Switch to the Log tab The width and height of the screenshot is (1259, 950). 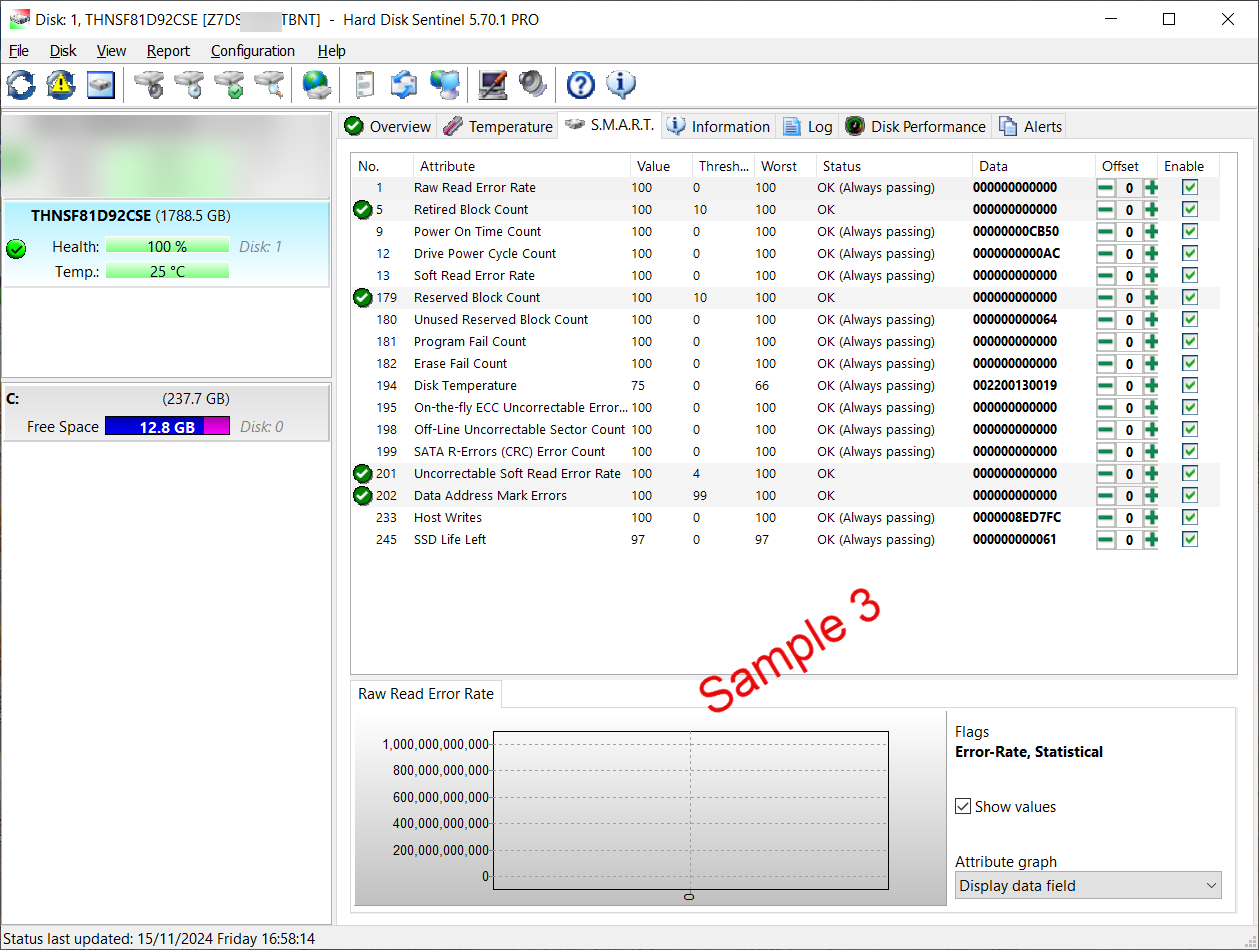pos(808,126)
